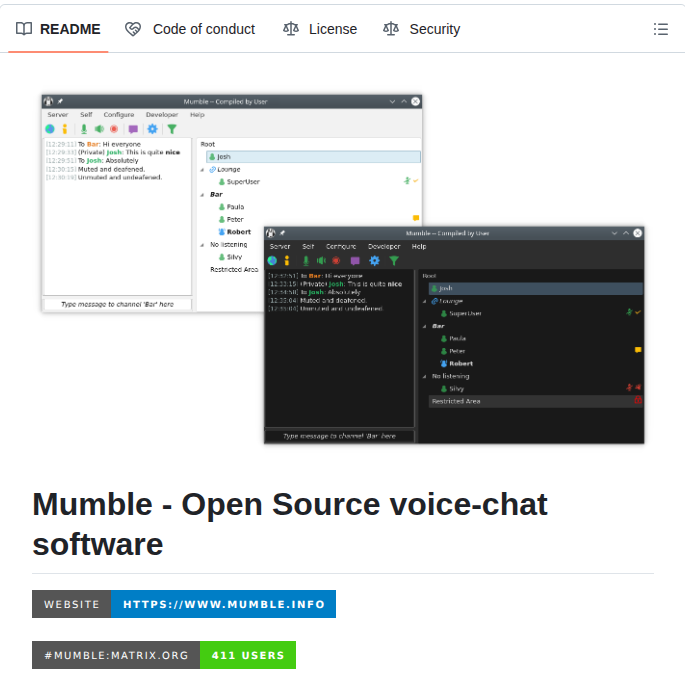685x690 pixels.
Task: Open the Security tab
Action: click(421, 29)
